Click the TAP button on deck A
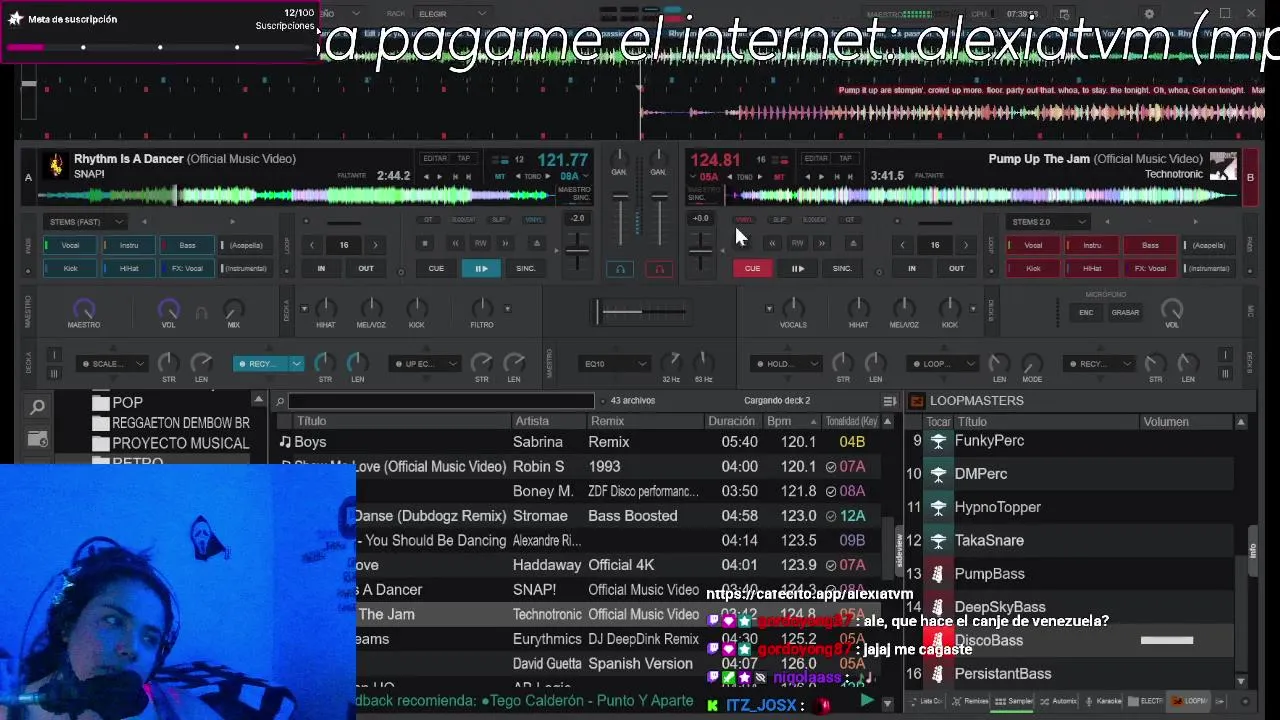 tap(464, 158)
